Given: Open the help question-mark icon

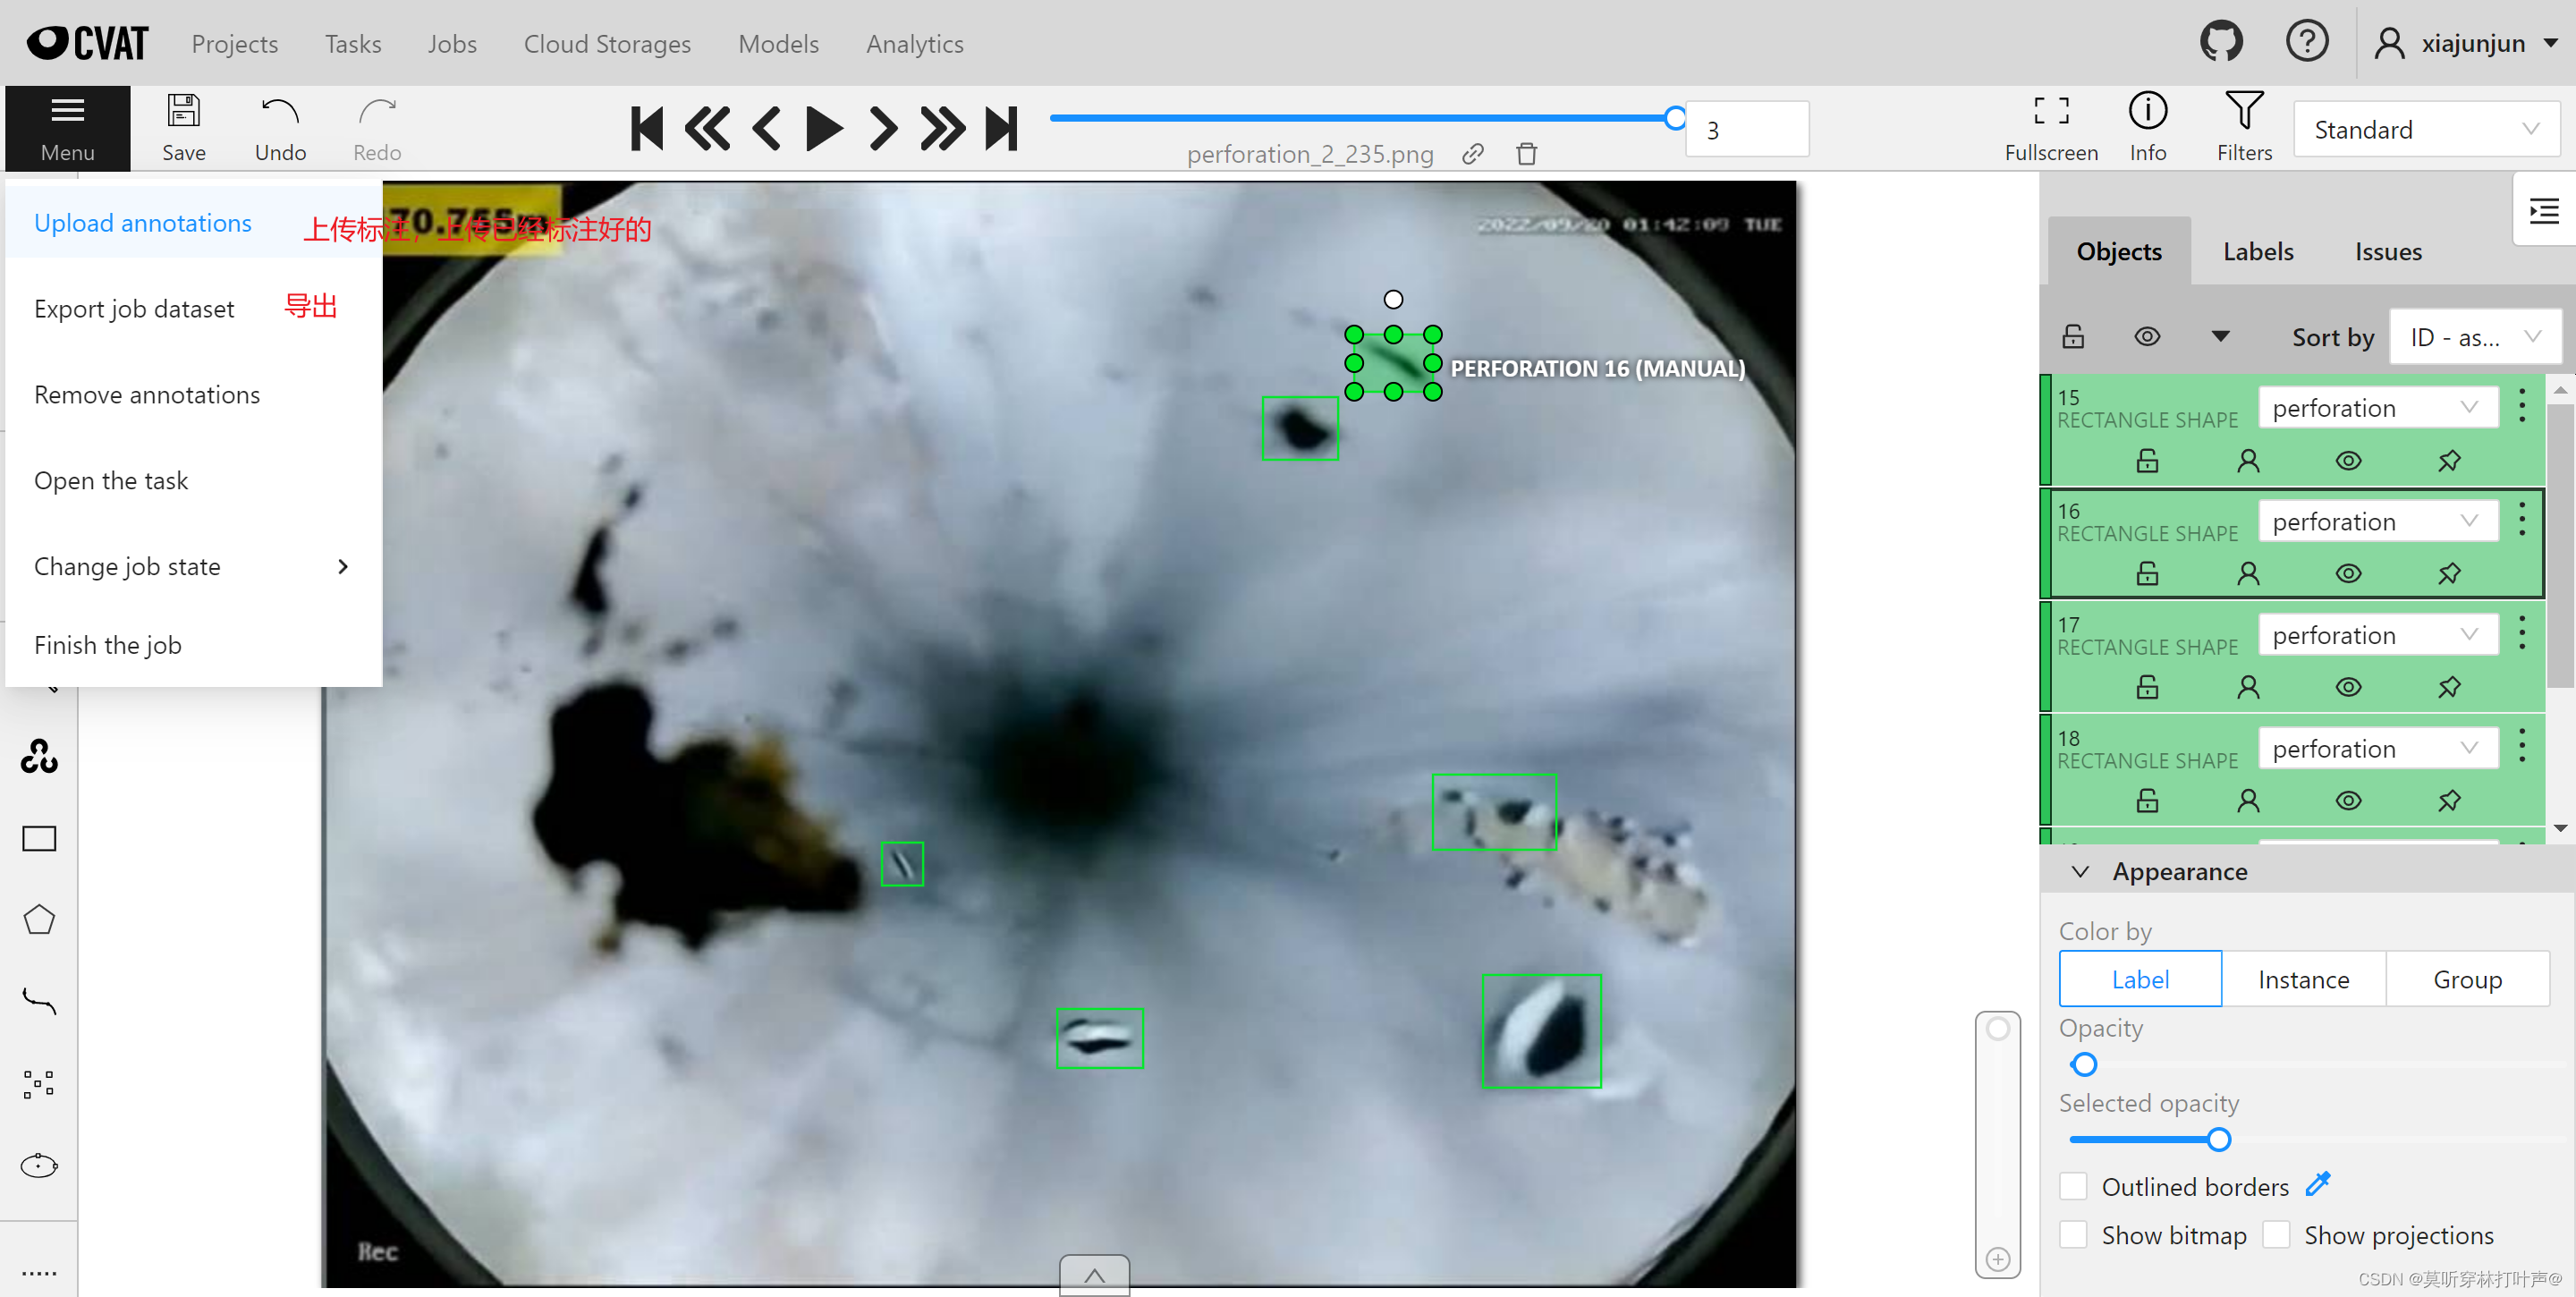Looking at the screenshot, I should click(x=2307, y=42).
